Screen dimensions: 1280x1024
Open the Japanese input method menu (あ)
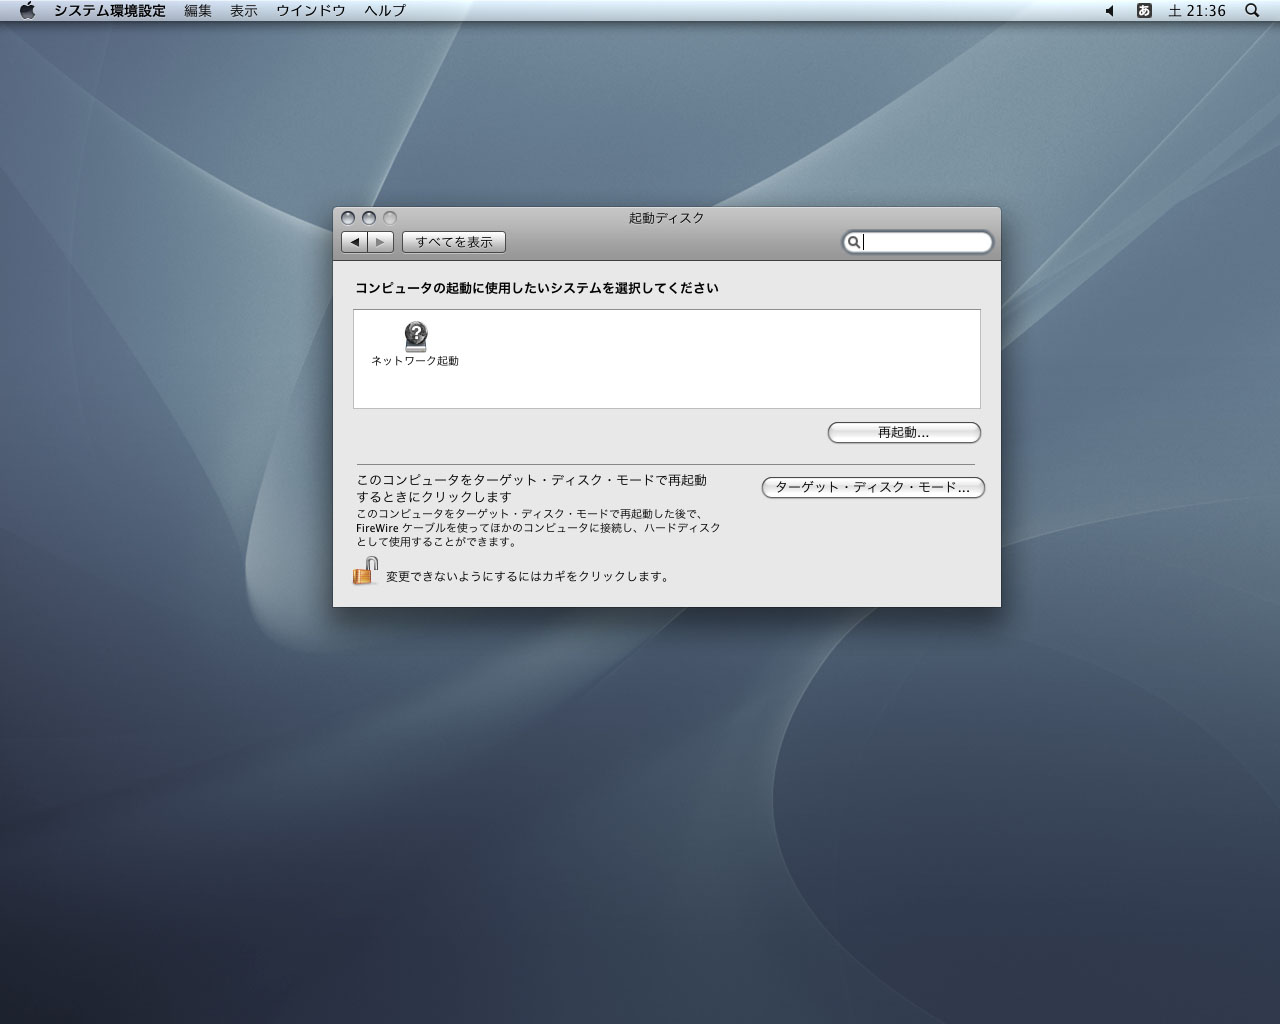1144,11
